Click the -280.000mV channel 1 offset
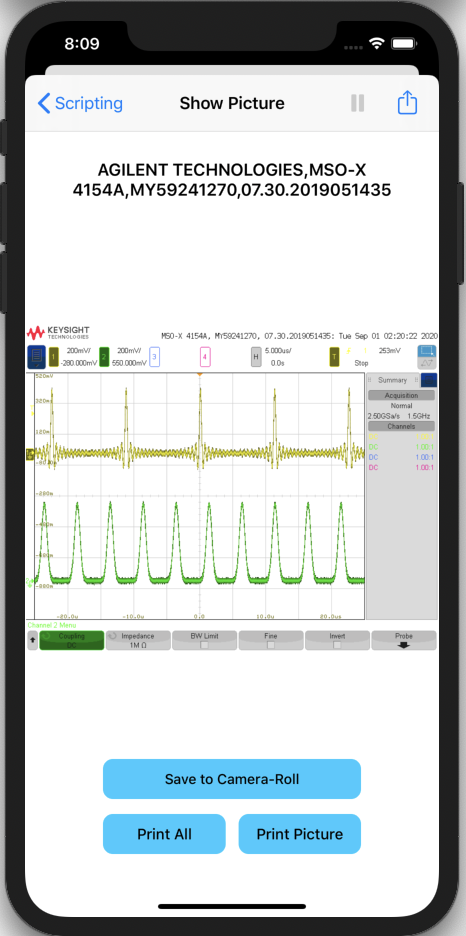 click(x=77, y=363)
